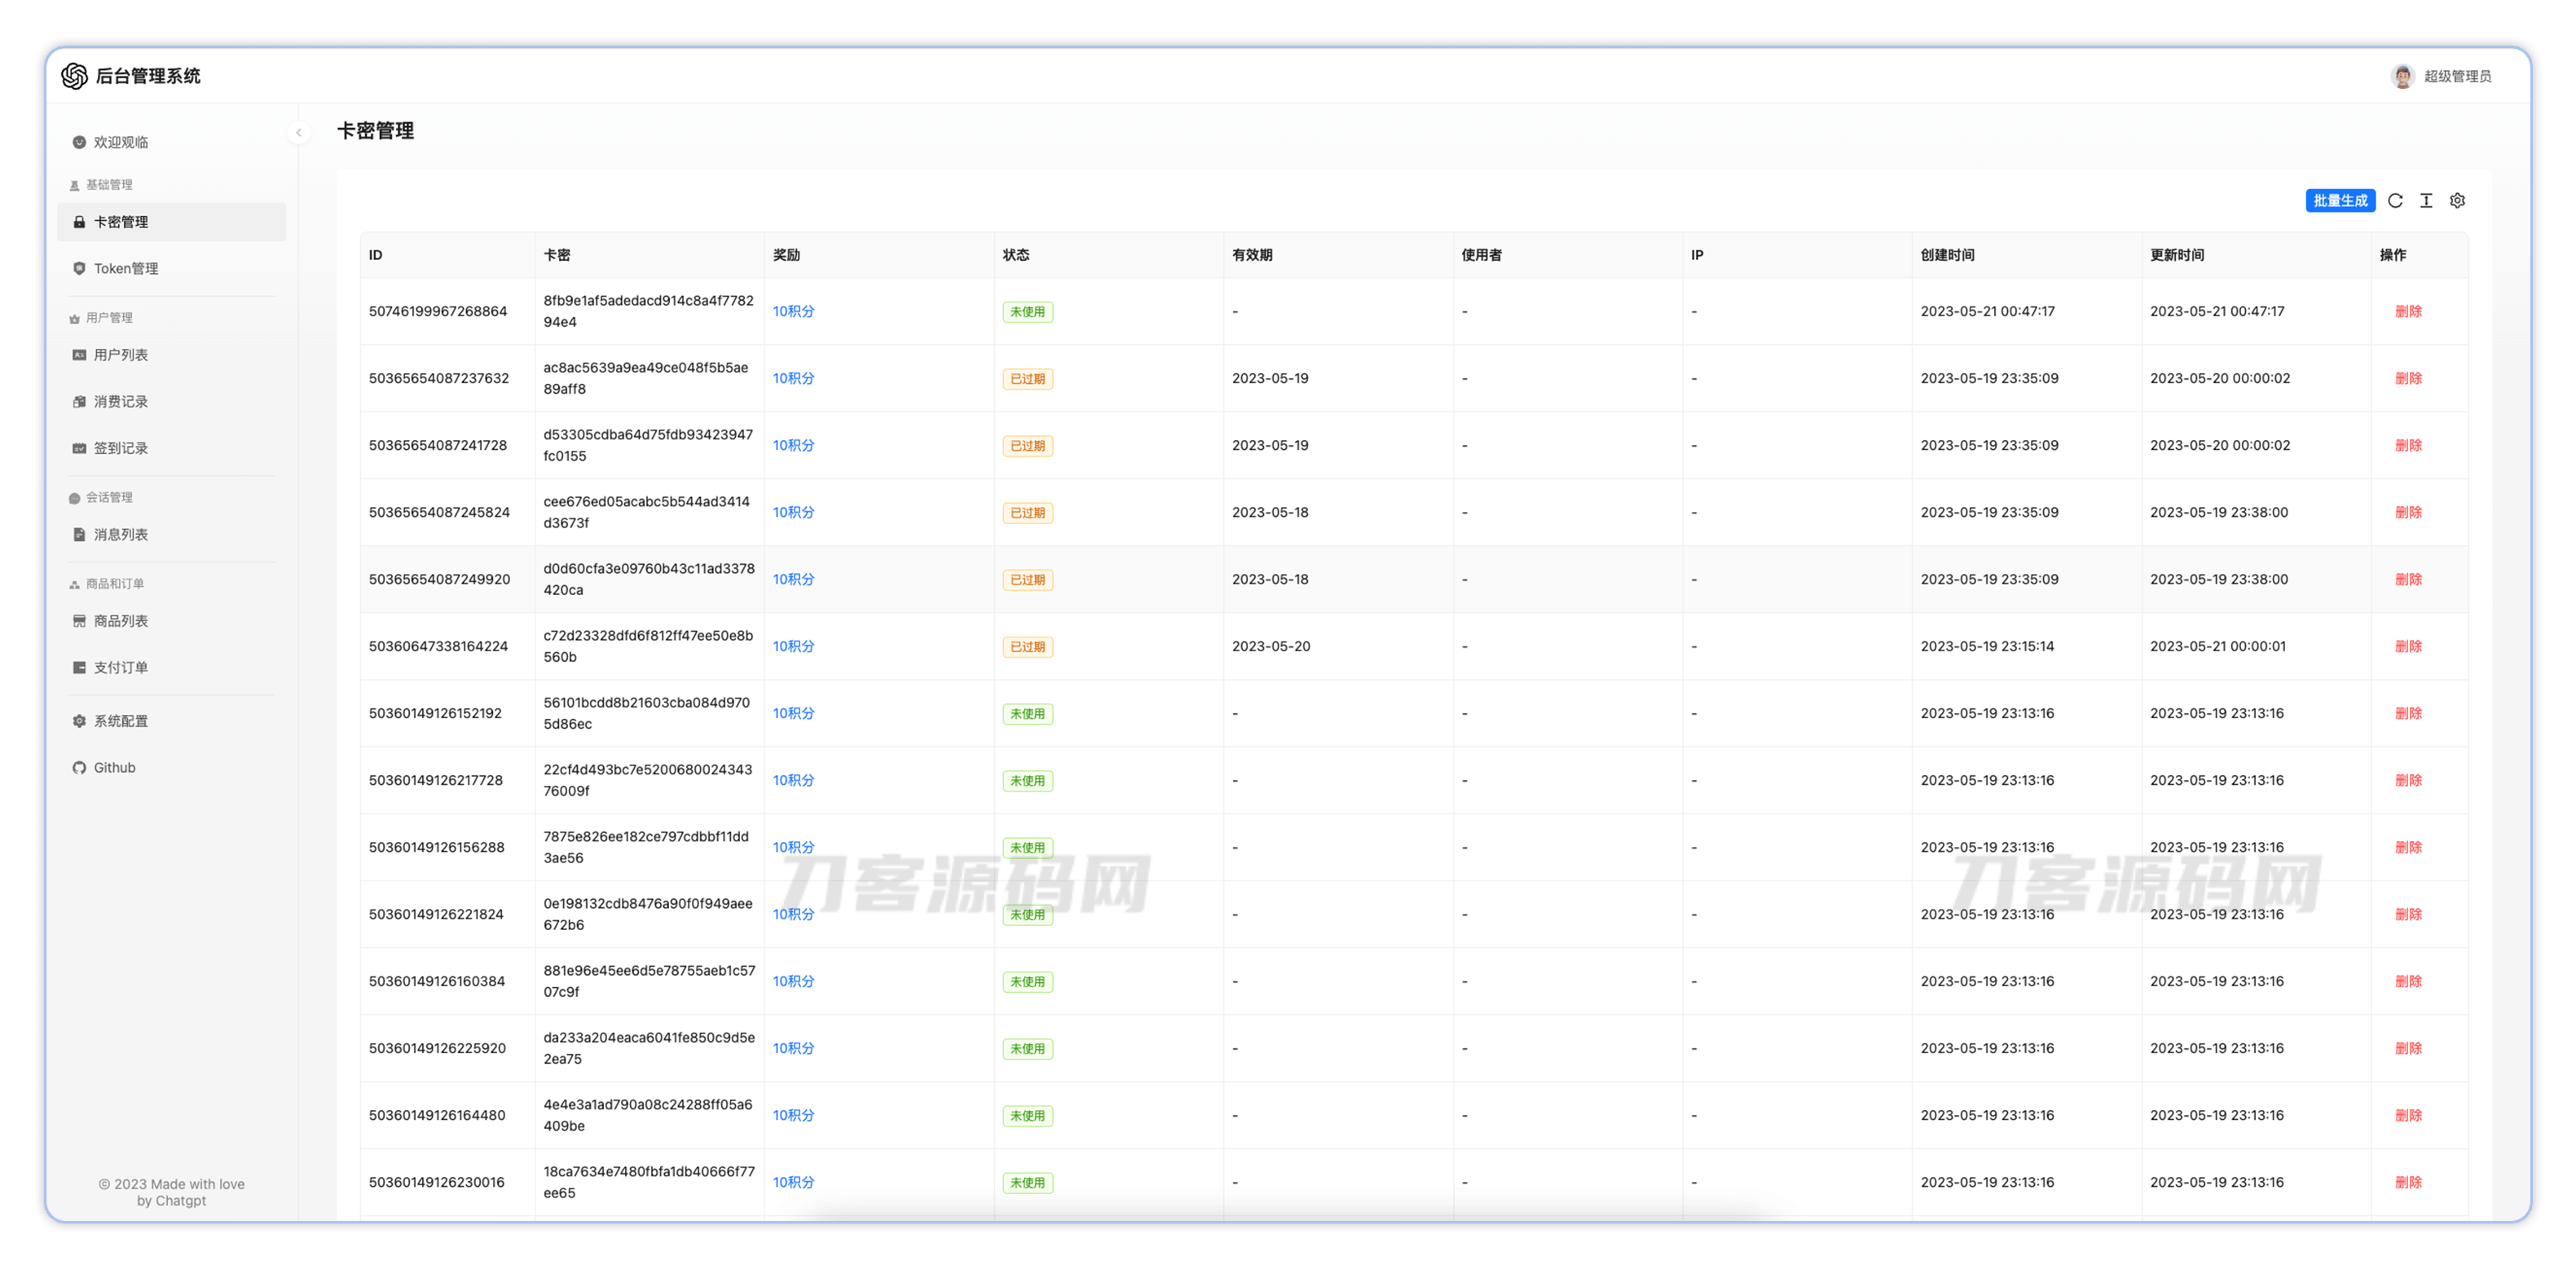This screenshot has width=2576, height=1283.
Task: Open 签到记录 menu item
Action: [x=120, y=448]
